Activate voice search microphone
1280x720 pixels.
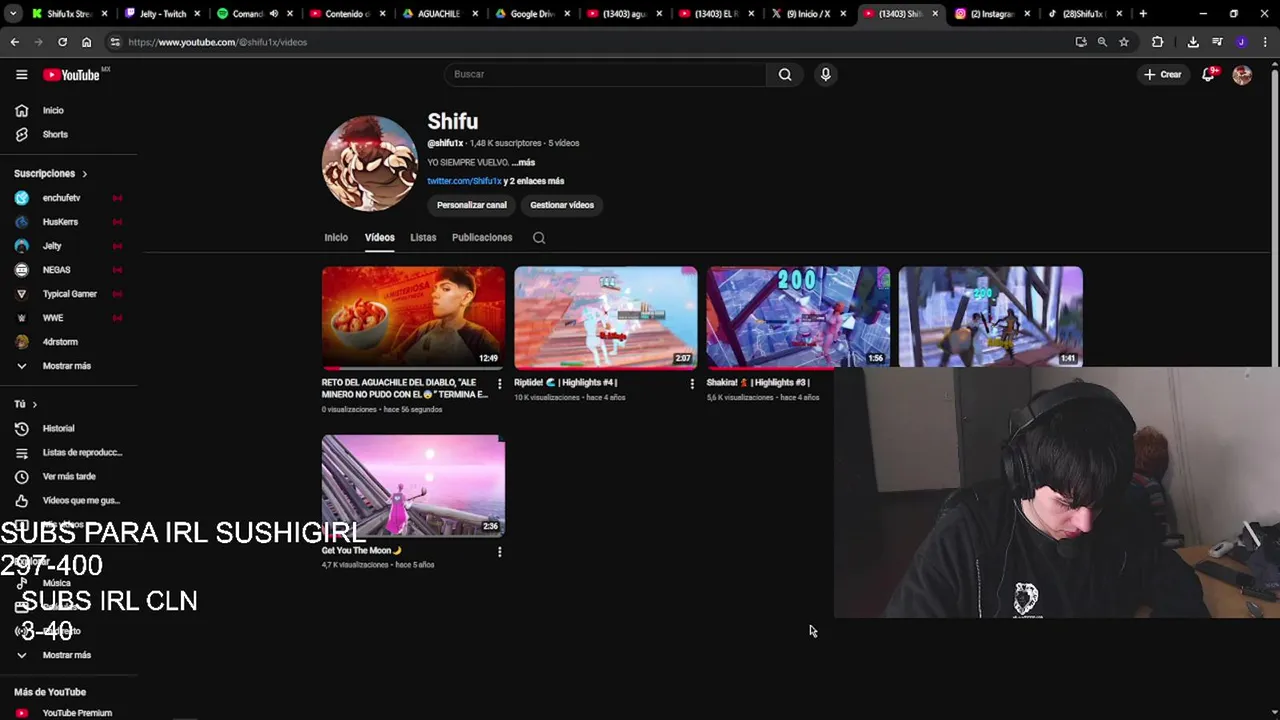(x=825, y=74)
